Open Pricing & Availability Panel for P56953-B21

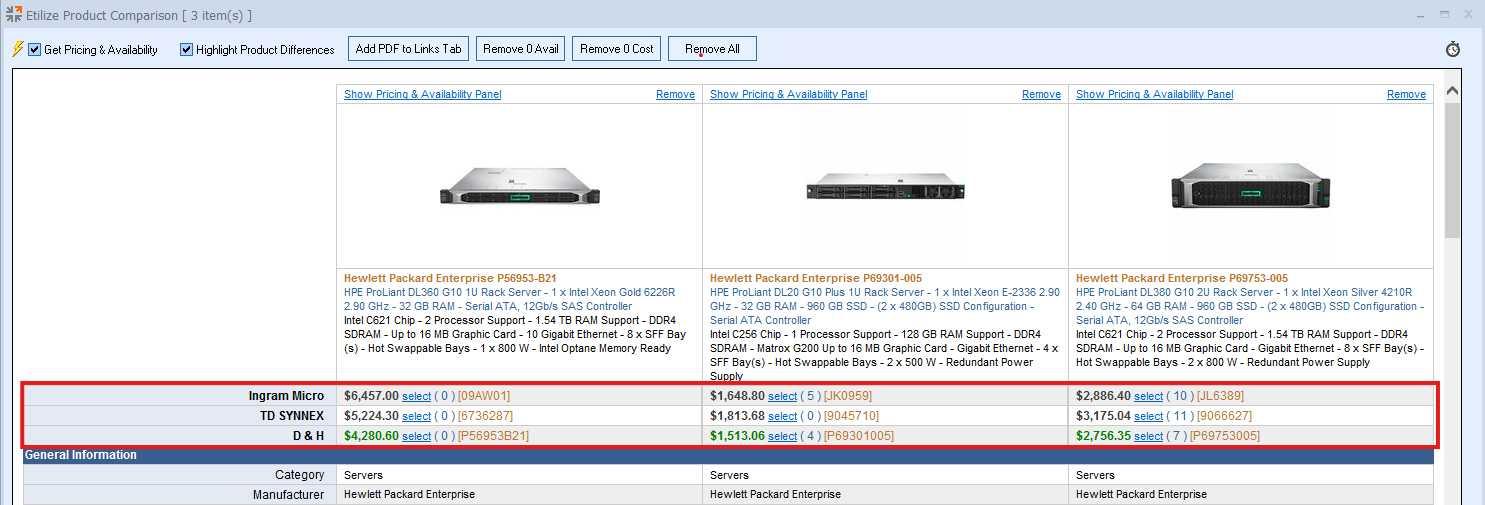point(422,94)
